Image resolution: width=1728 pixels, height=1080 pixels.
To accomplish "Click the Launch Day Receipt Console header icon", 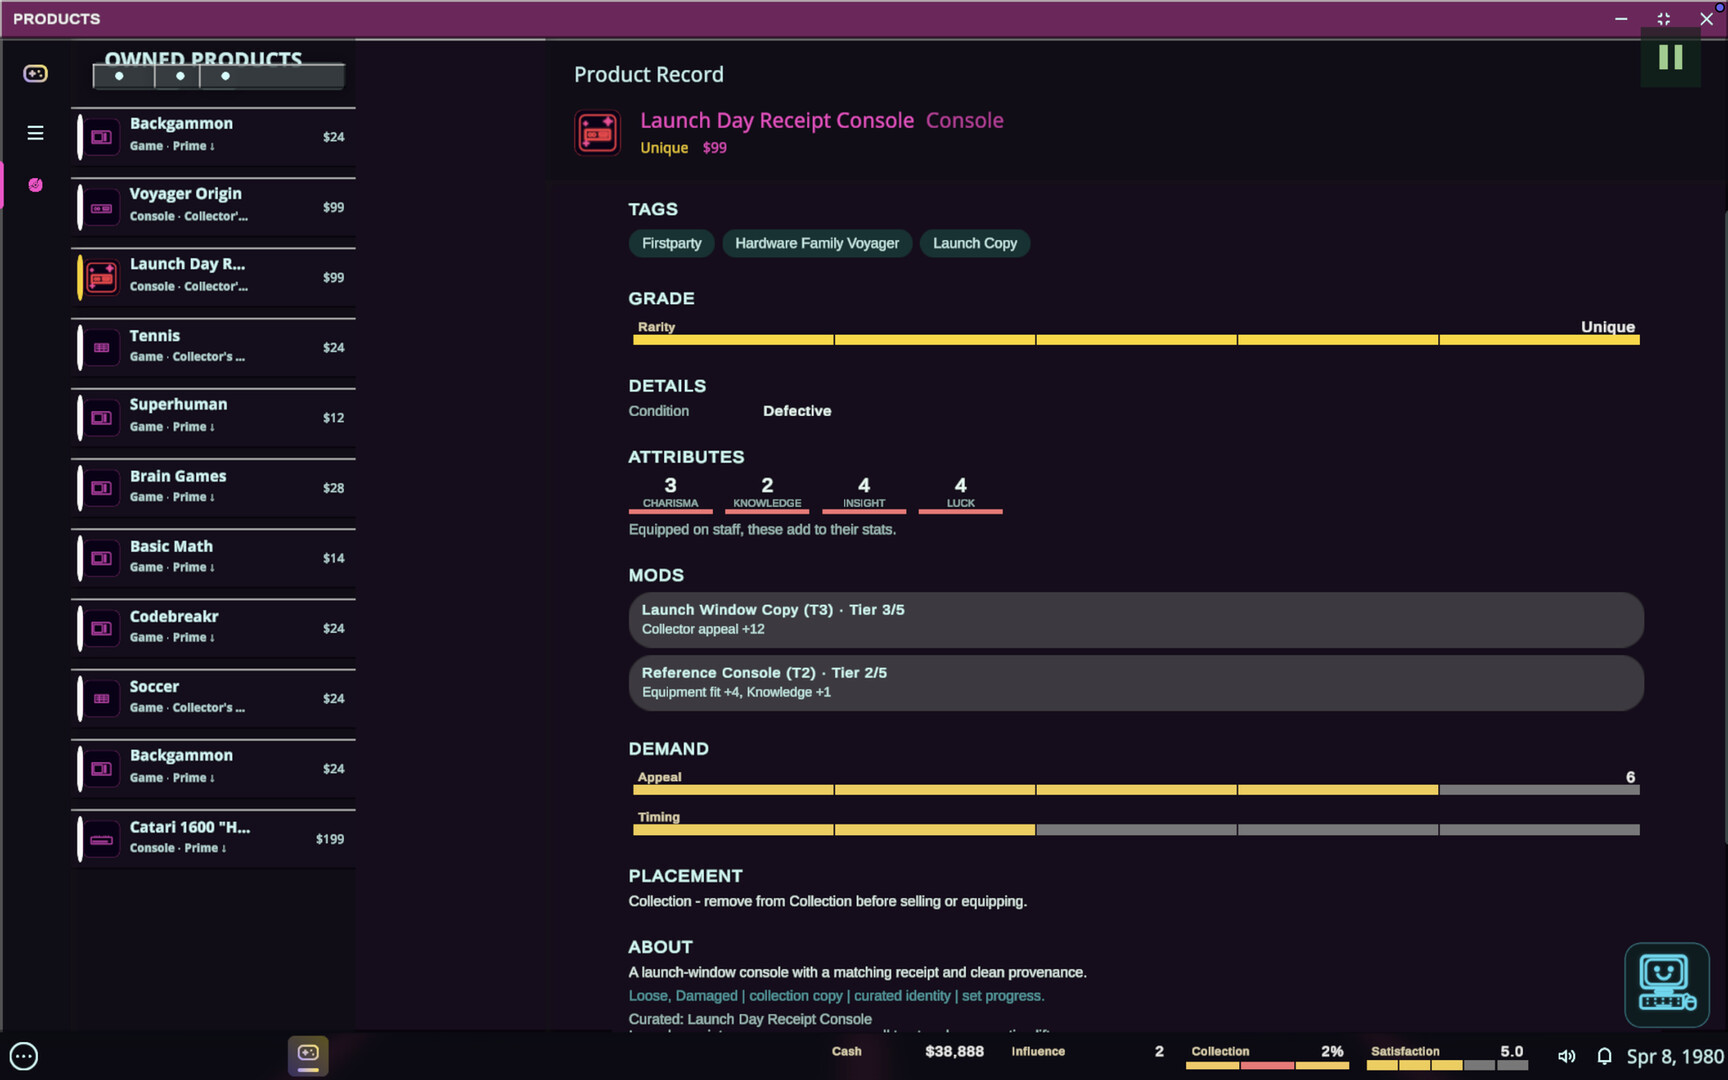I will pos(597,133).
